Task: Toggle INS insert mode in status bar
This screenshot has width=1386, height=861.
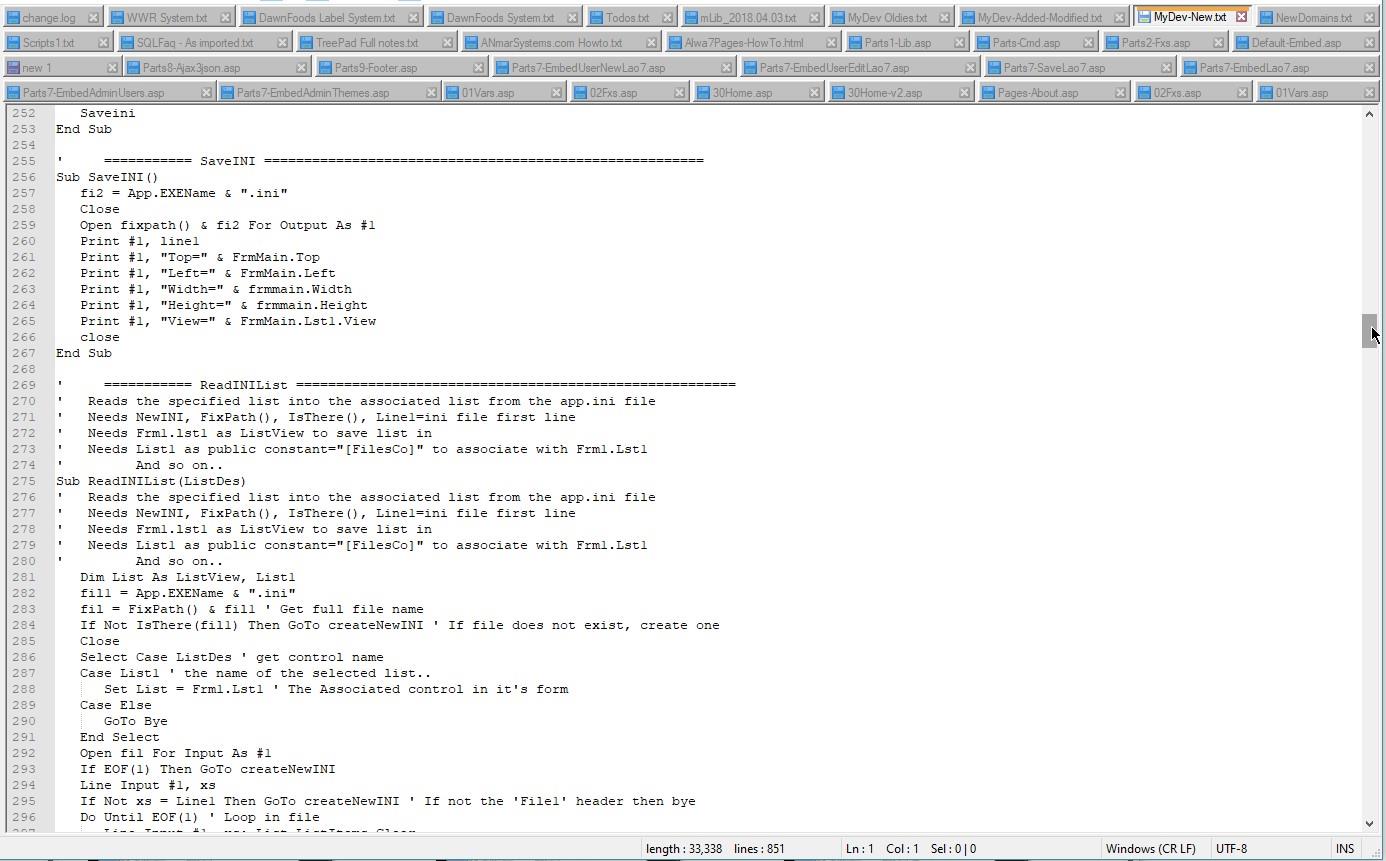Action: pos(1344,849)
